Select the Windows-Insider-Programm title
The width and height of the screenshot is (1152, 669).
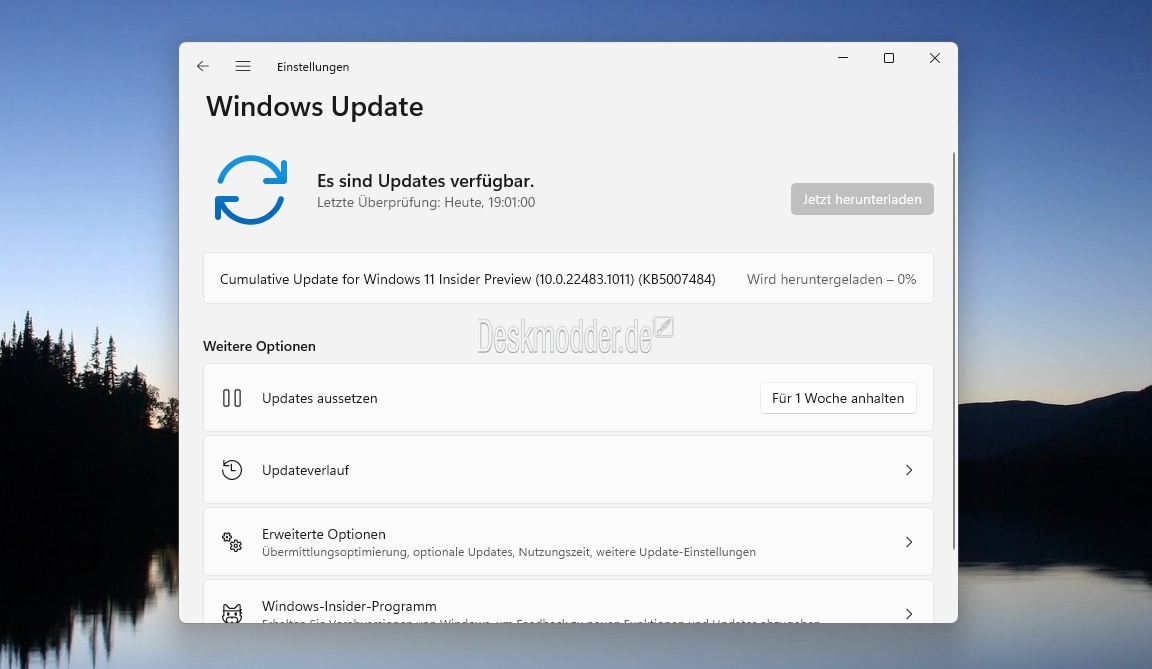click(x=349, y=606)
